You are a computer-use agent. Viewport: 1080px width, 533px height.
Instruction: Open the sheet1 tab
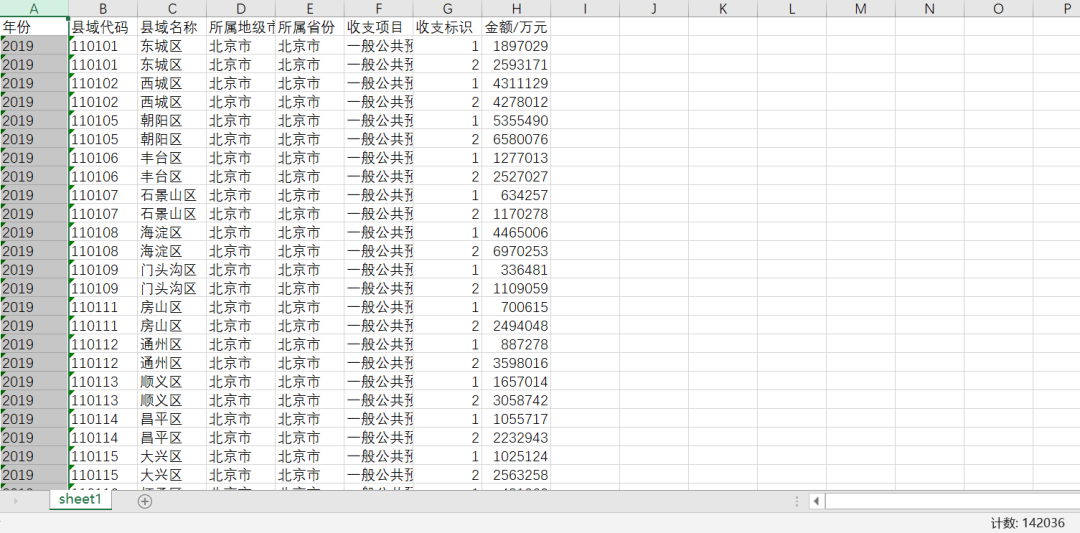(x=80, y=500)
